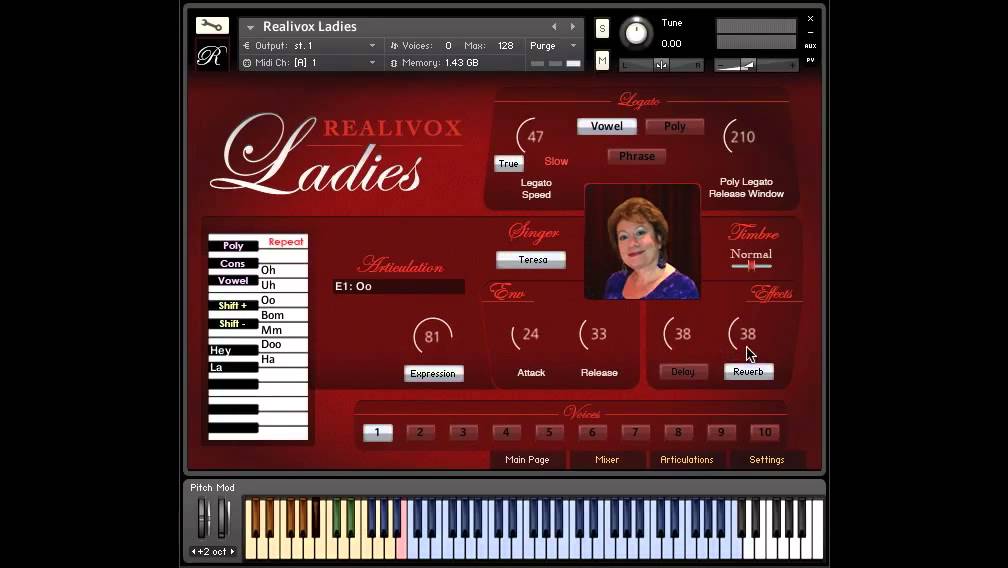Select voice slot 2

point(420,432)
